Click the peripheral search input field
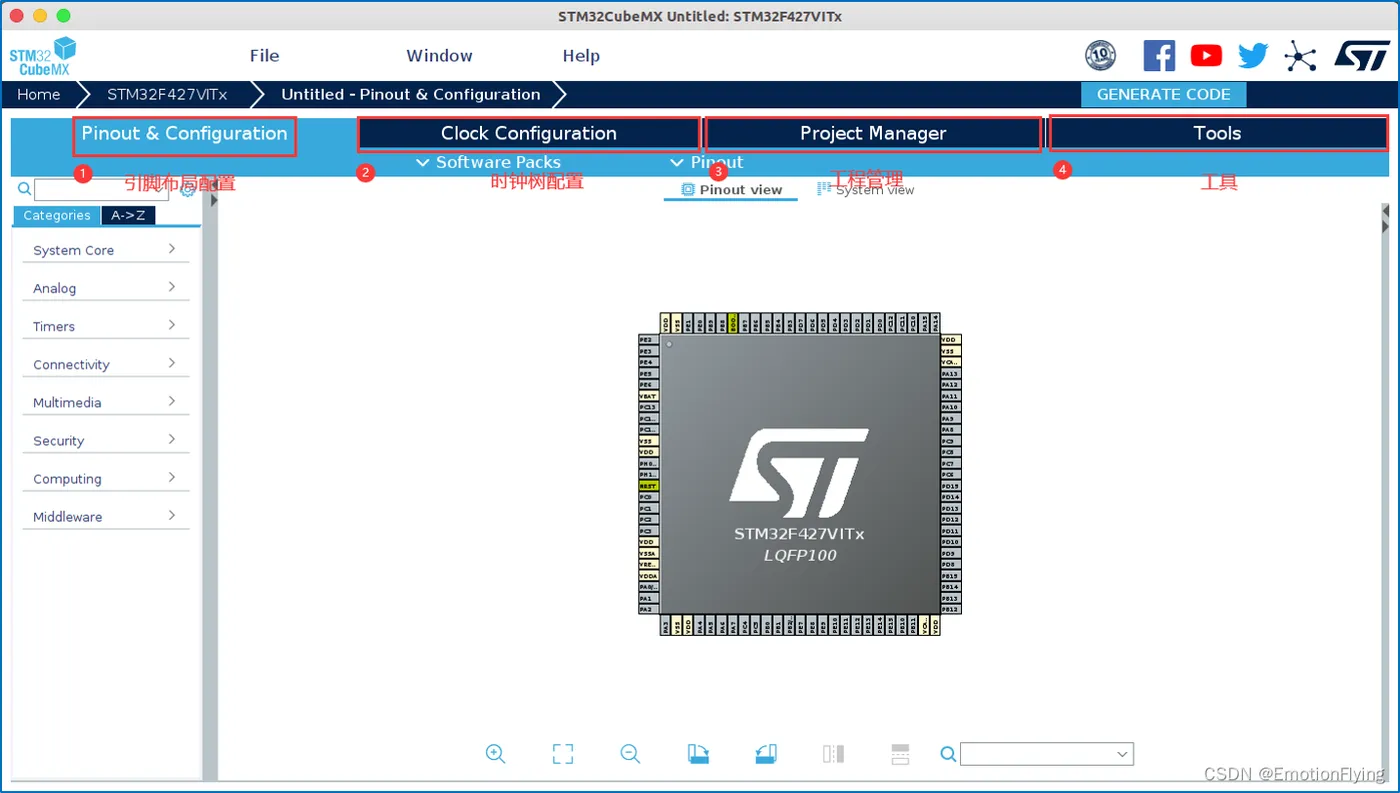Screen dimensions: 1400x793 coord(101,190)
